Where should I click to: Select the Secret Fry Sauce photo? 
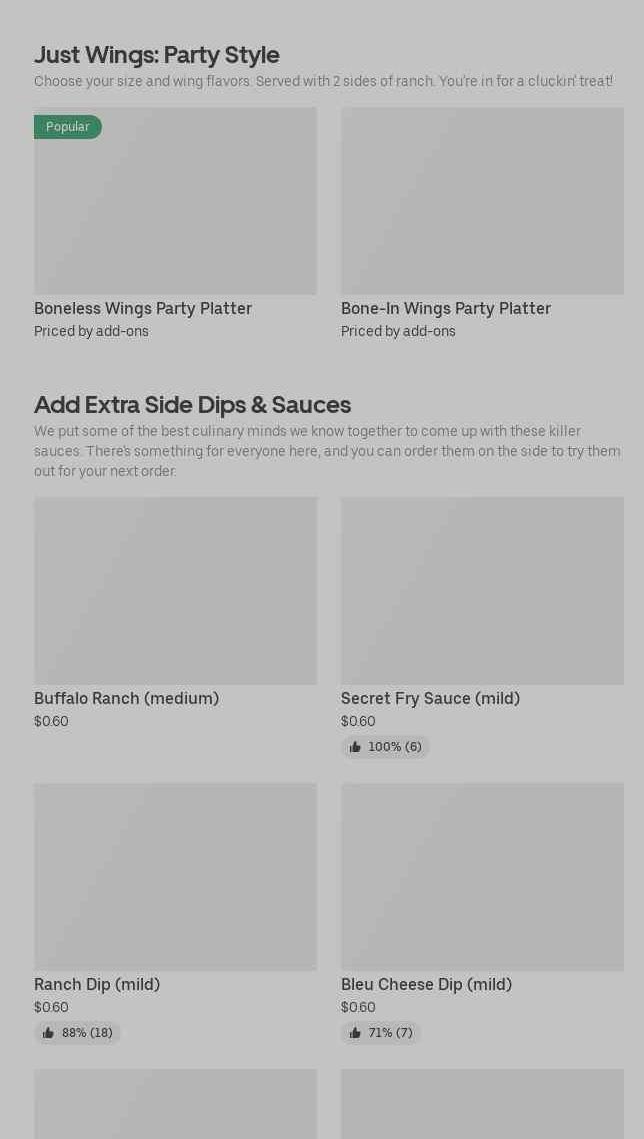coord(482,591)
